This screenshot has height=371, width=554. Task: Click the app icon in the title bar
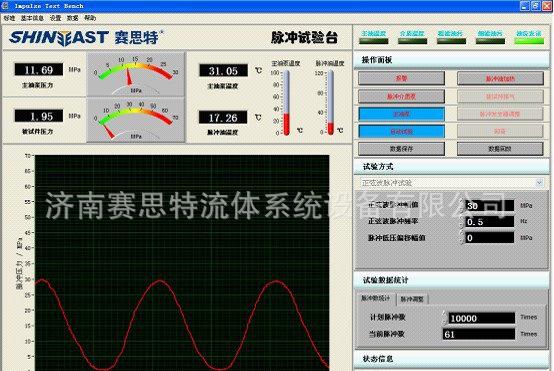tap(5, 5)
